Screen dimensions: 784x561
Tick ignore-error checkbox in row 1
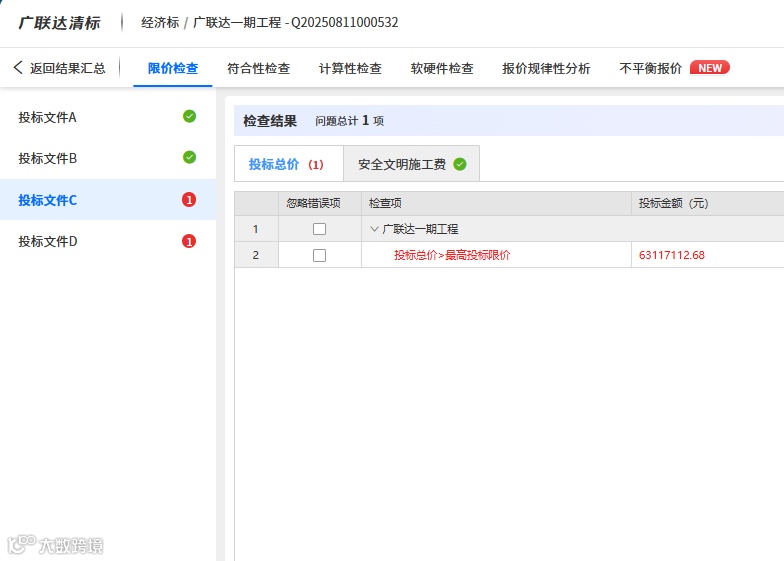coord(319,229)
